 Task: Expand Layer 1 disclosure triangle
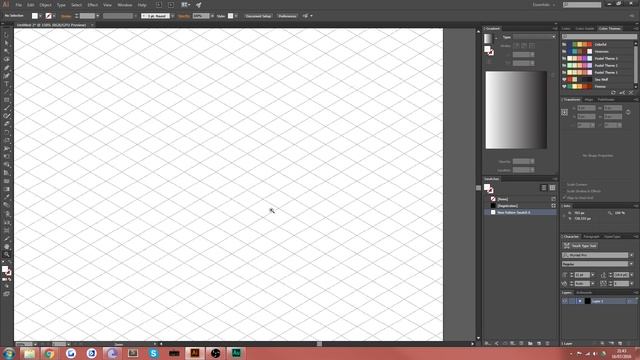tap(580, 301)
